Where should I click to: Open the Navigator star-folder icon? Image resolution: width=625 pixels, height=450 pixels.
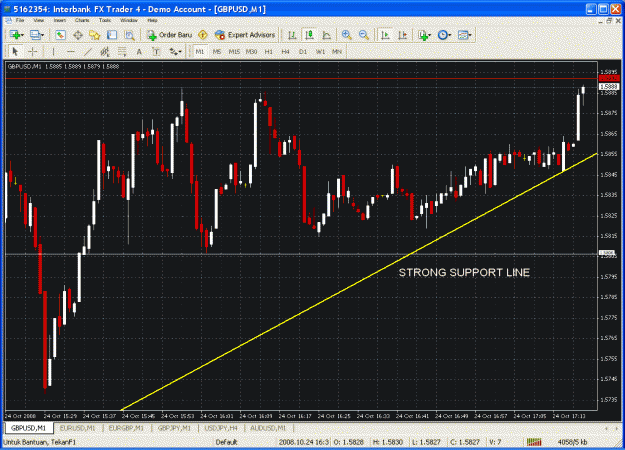click(x=95, y=35)
